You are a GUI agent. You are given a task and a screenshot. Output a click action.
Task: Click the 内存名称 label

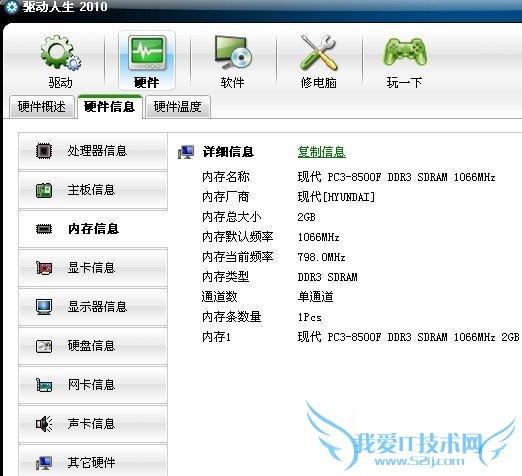tap(226, 177)
